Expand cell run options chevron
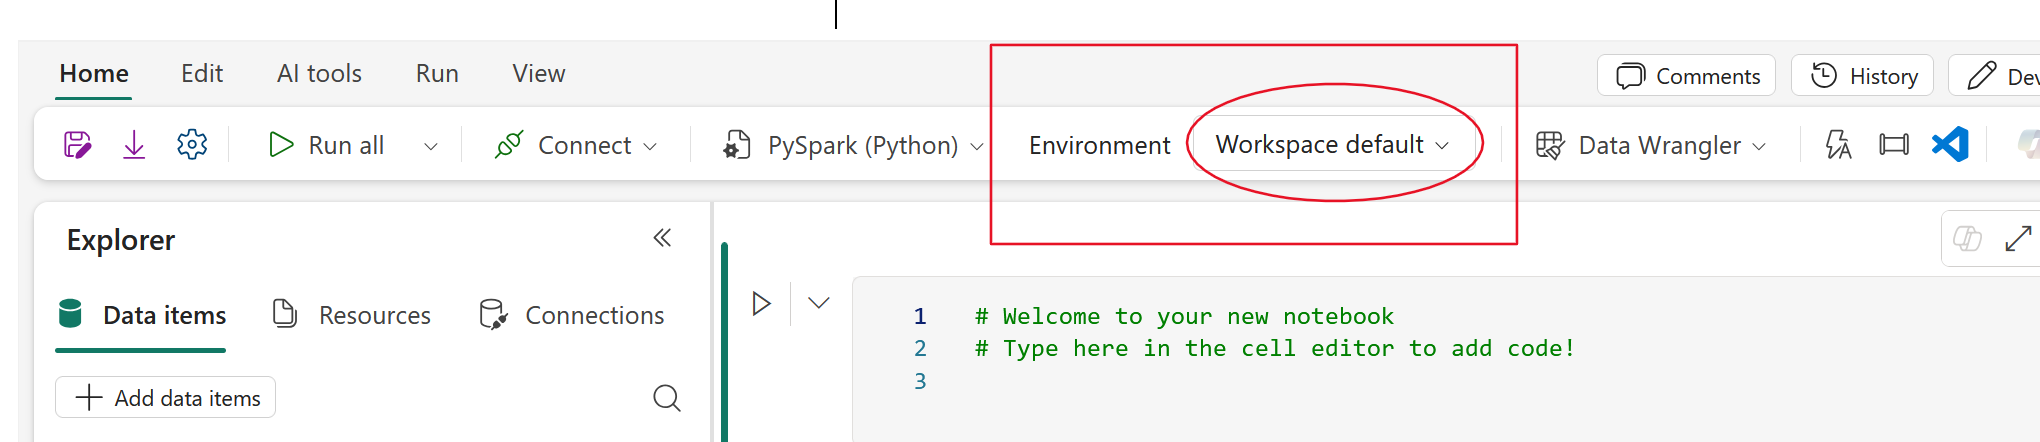 point(819,303)
